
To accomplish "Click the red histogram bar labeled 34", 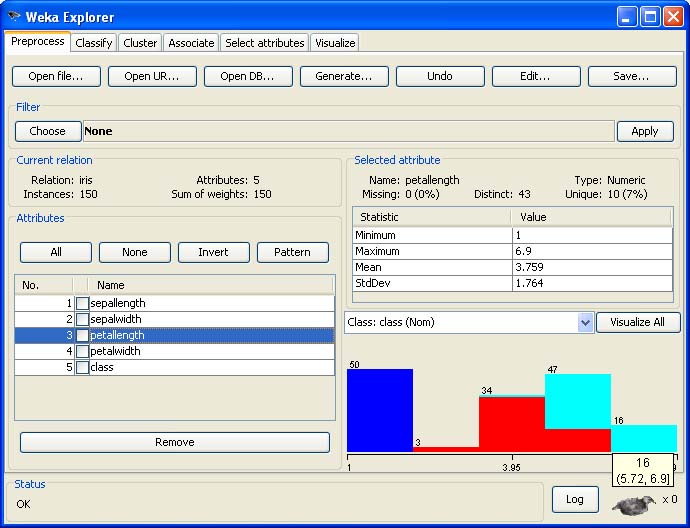I will pos(512,424).
